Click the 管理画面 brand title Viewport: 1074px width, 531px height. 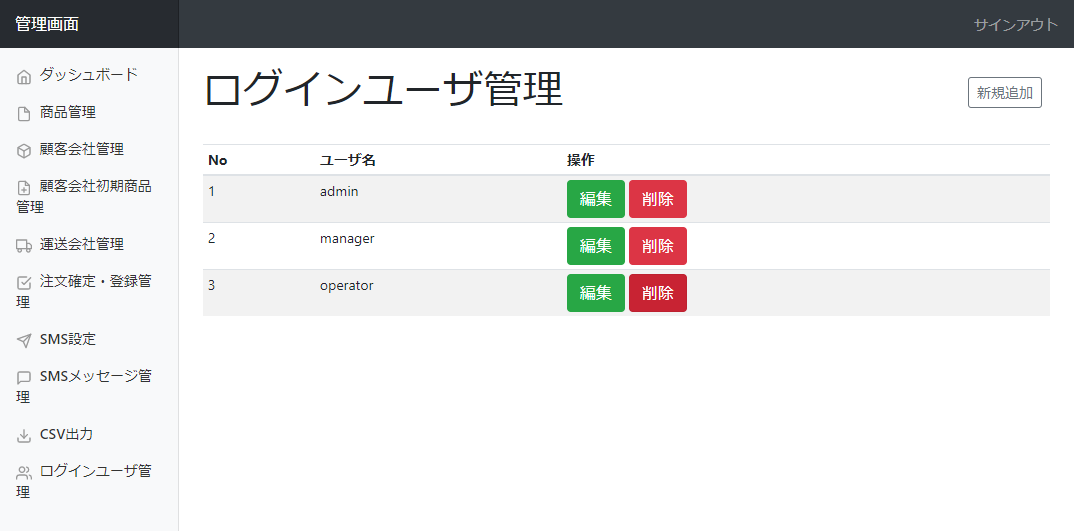tap(47, 24)
